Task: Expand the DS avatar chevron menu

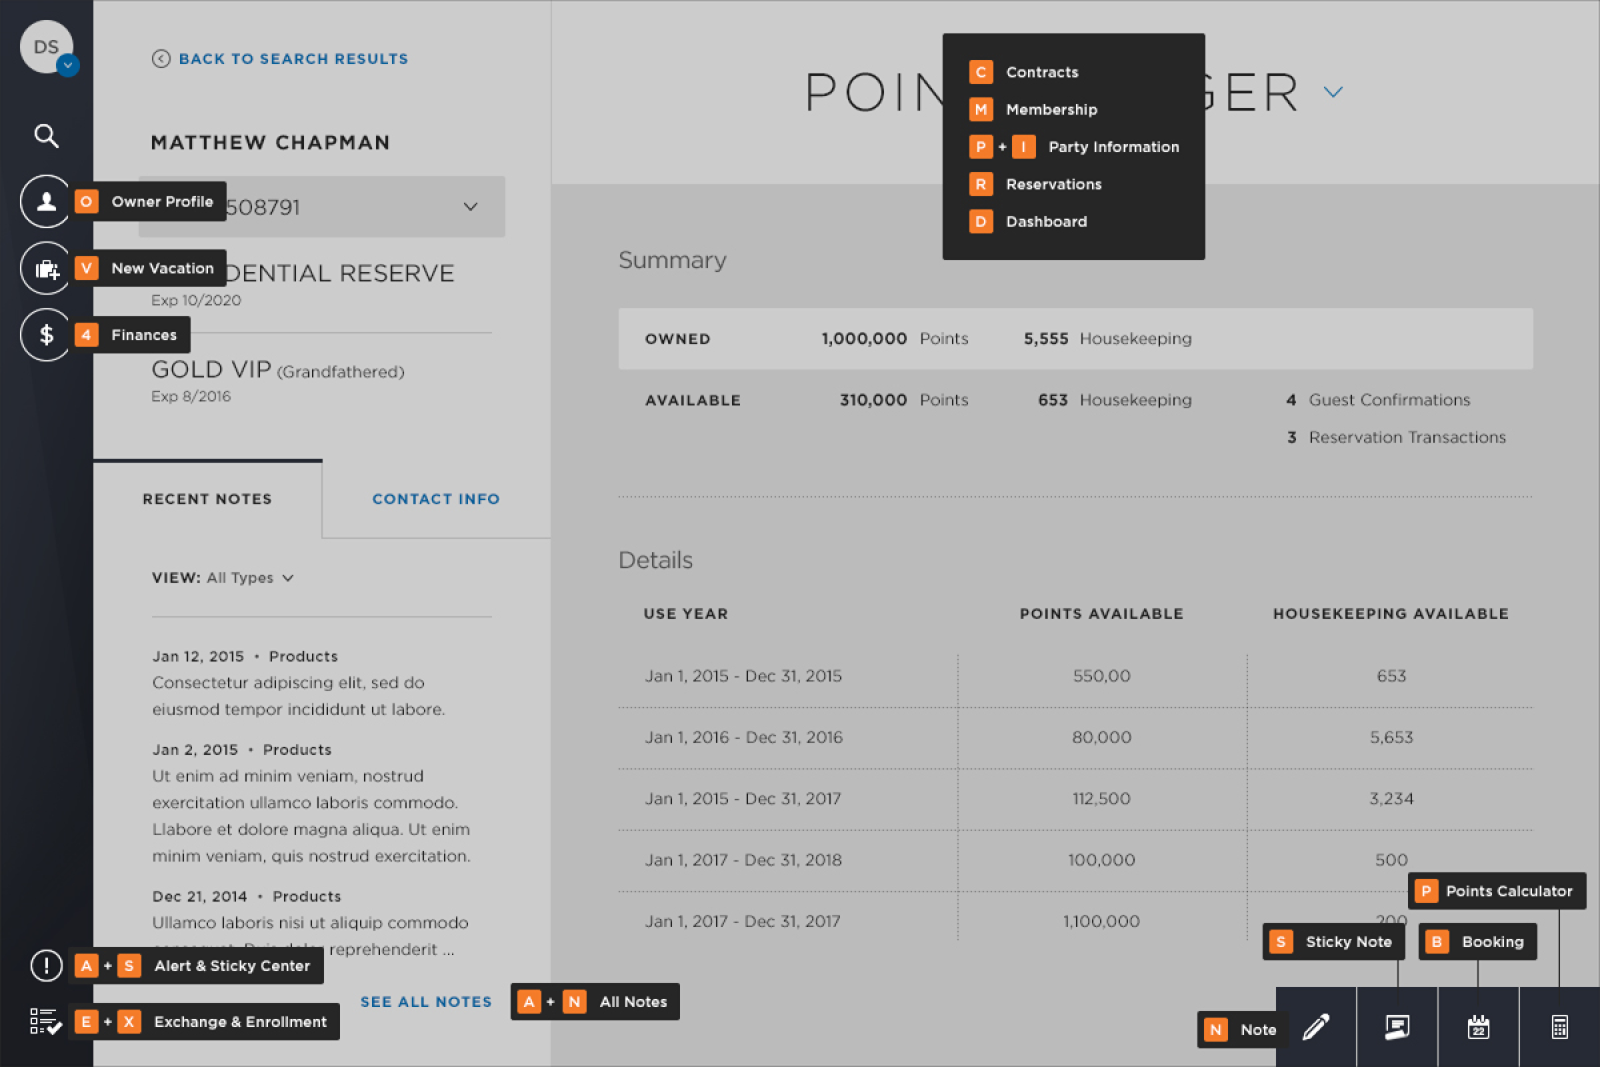Action: (67, 65)
